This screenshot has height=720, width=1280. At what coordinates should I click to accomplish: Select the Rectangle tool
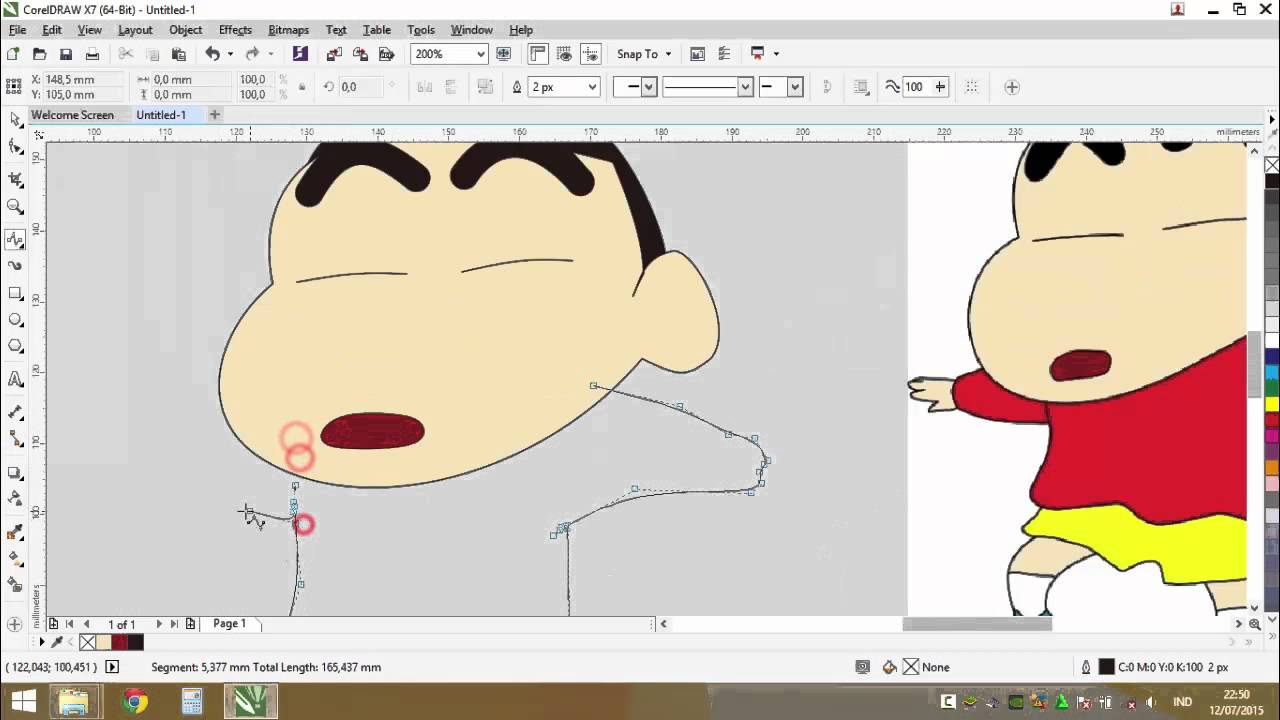coord(14,292)
